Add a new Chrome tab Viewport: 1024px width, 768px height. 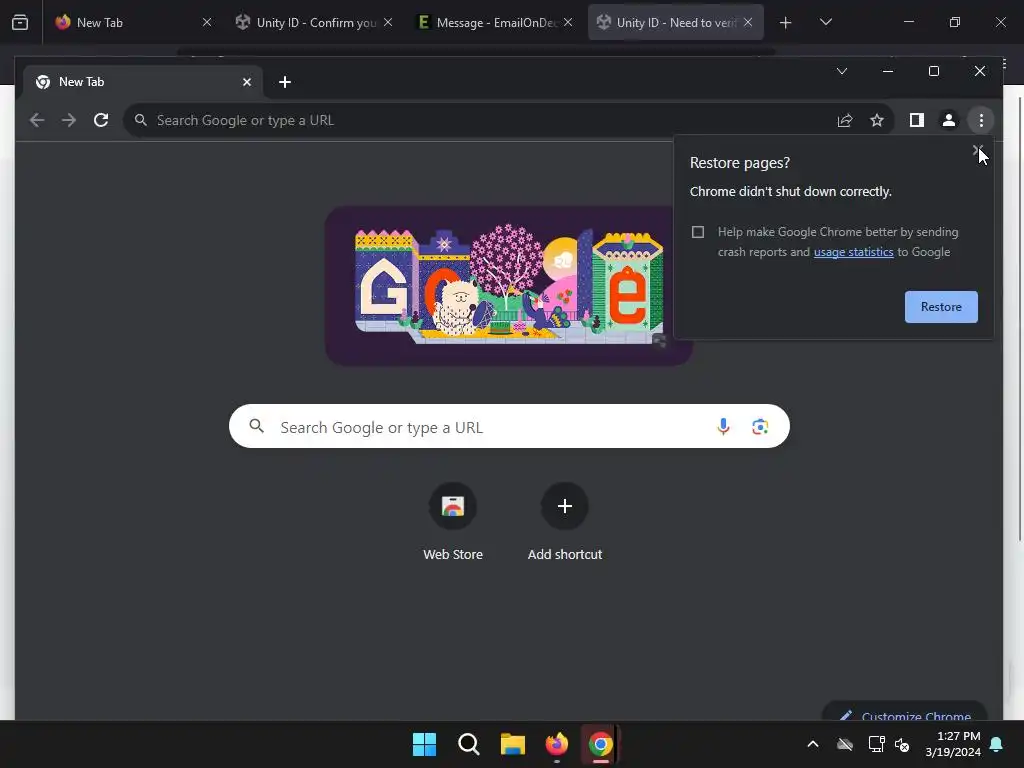coord(285,82)
